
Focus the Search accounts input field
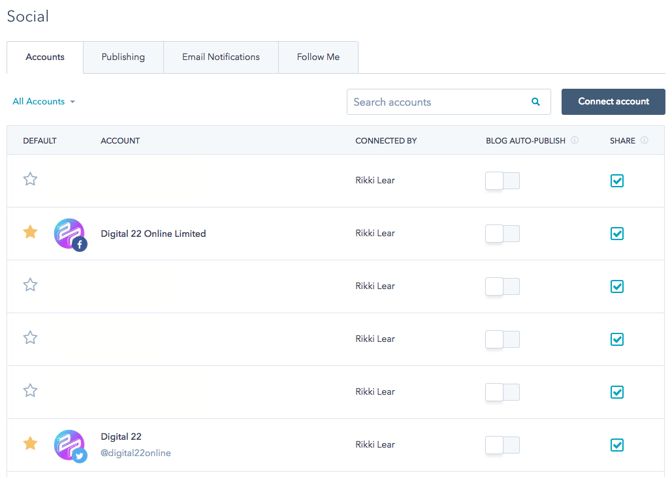(436, 102)
